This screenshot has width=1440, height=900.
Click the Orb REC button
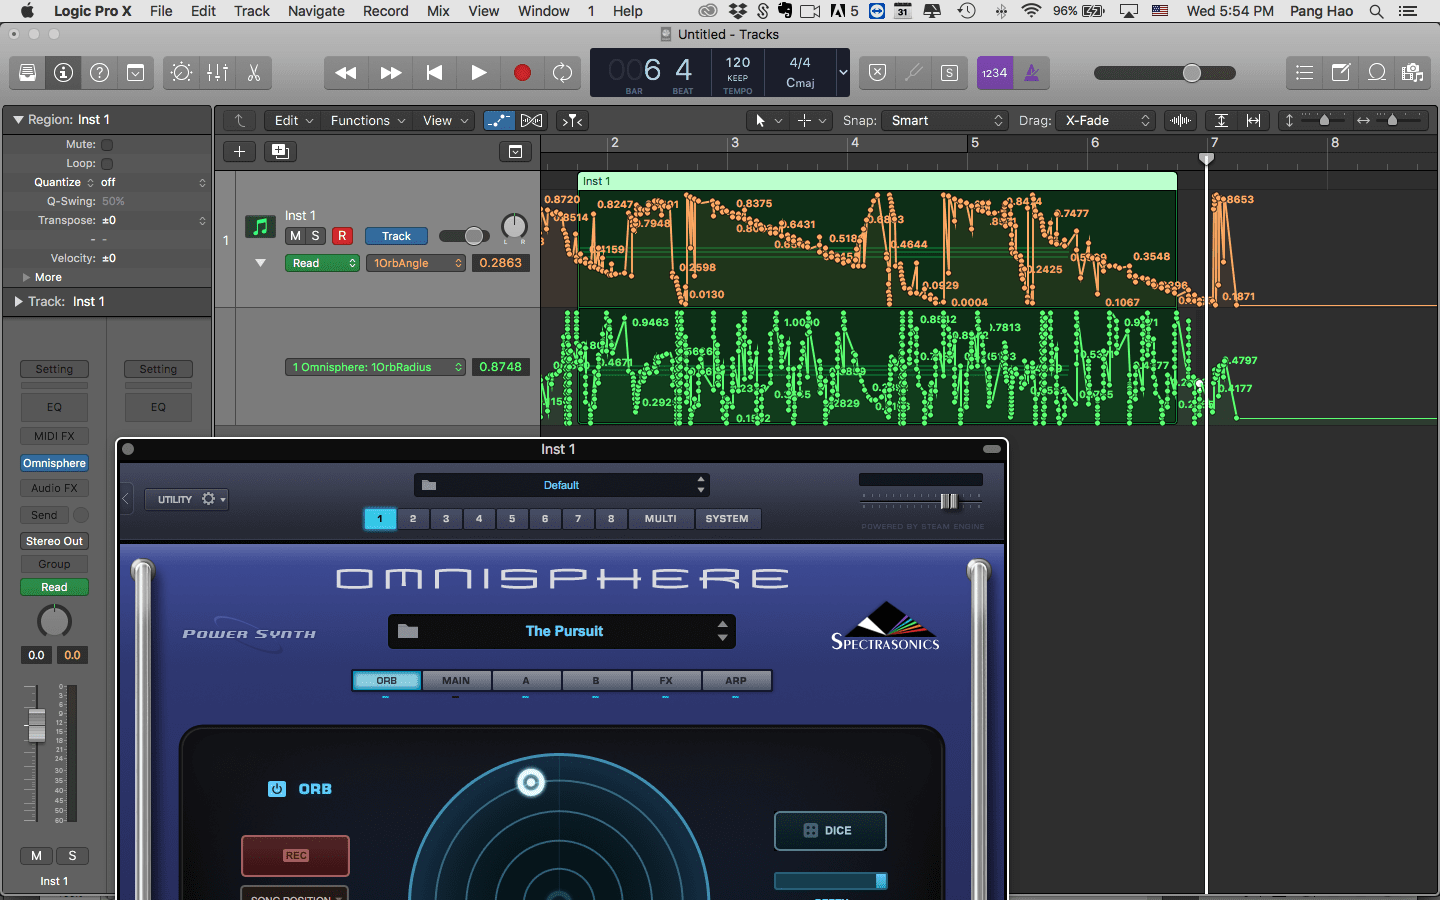tap(296, 856)
